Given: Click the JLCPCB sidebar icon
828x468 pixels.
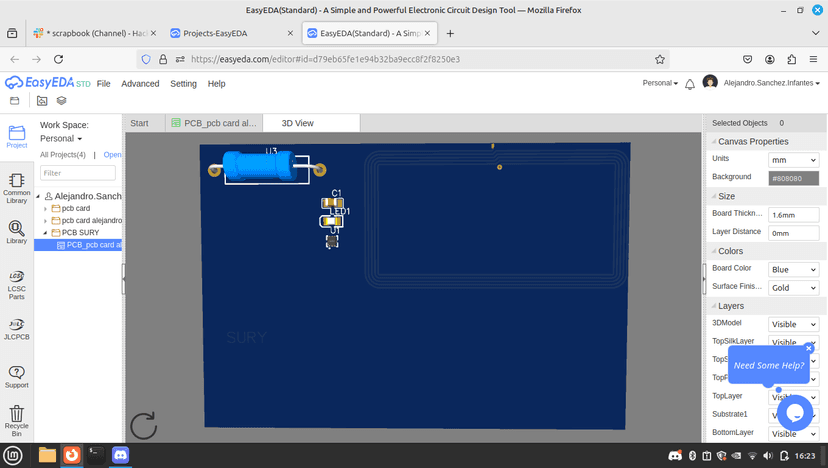Looking at the screenshot, I should click(16, 329).
